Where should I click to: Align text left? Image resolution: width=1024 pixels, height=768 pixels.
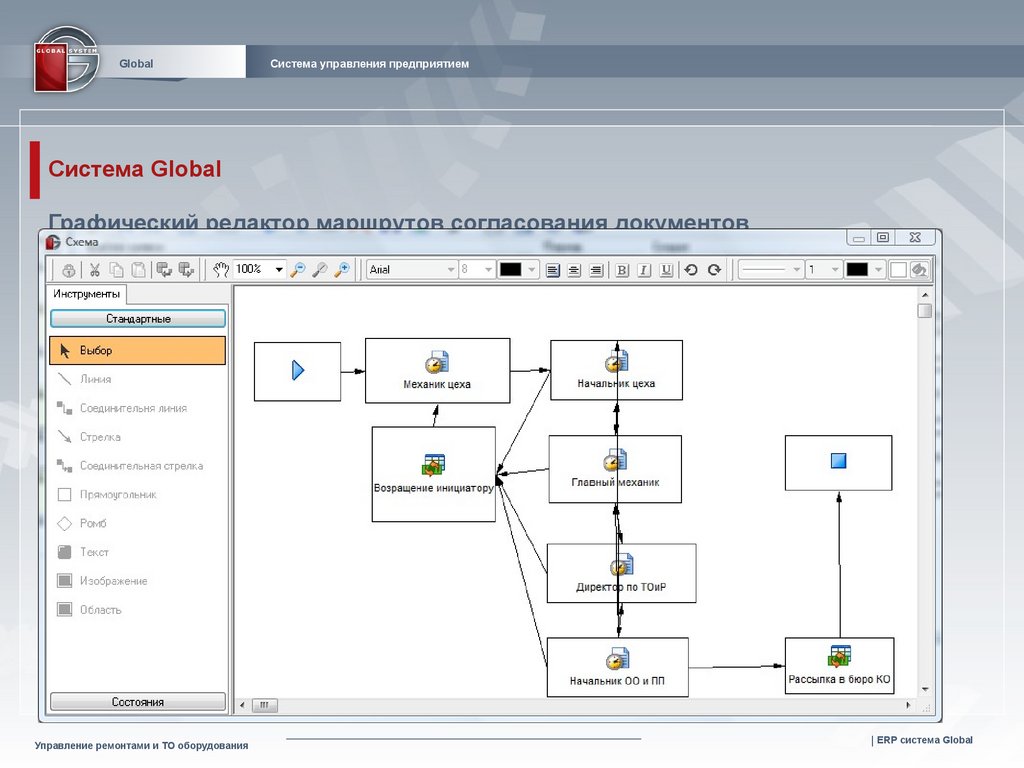(552, 270)
